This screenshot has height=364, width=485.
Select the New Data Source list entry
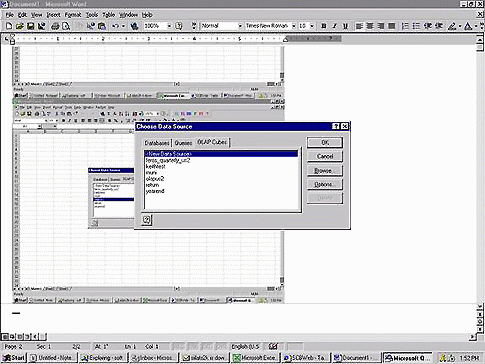point(221,154)
